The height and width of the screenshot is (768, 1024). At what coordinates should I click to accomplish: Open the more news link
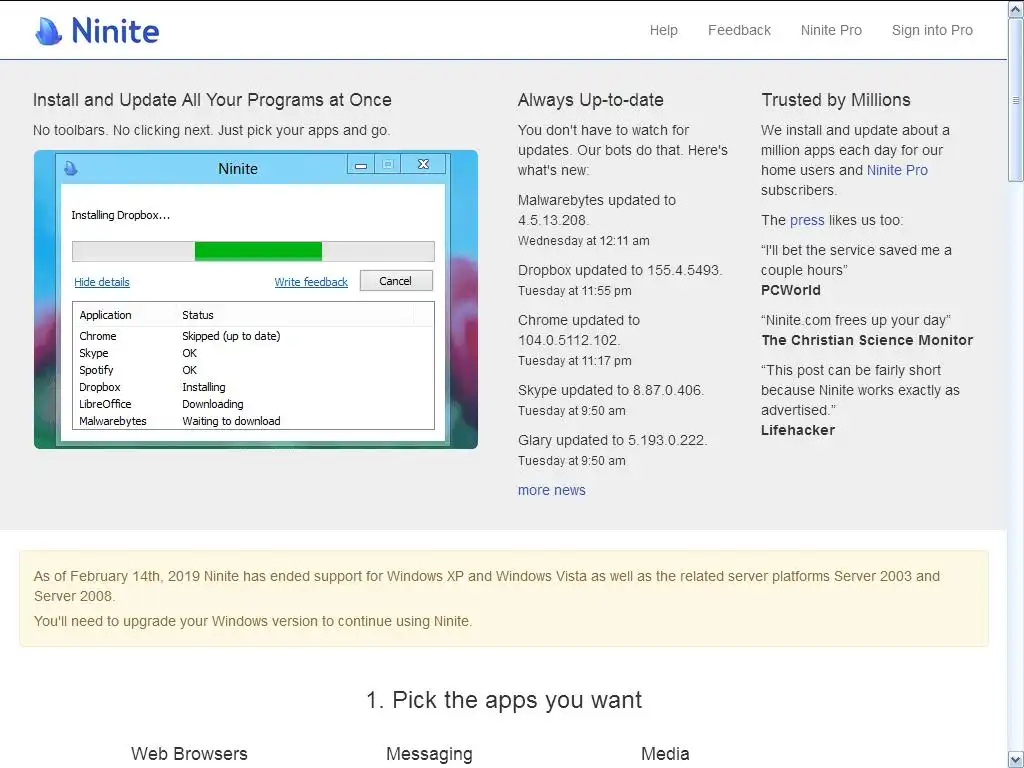click(x=552, y=490)
